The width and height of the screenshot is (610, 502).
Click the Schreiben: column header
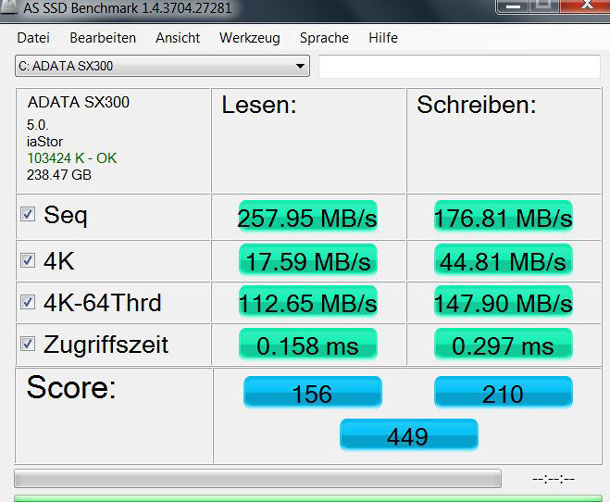(477, 105)
